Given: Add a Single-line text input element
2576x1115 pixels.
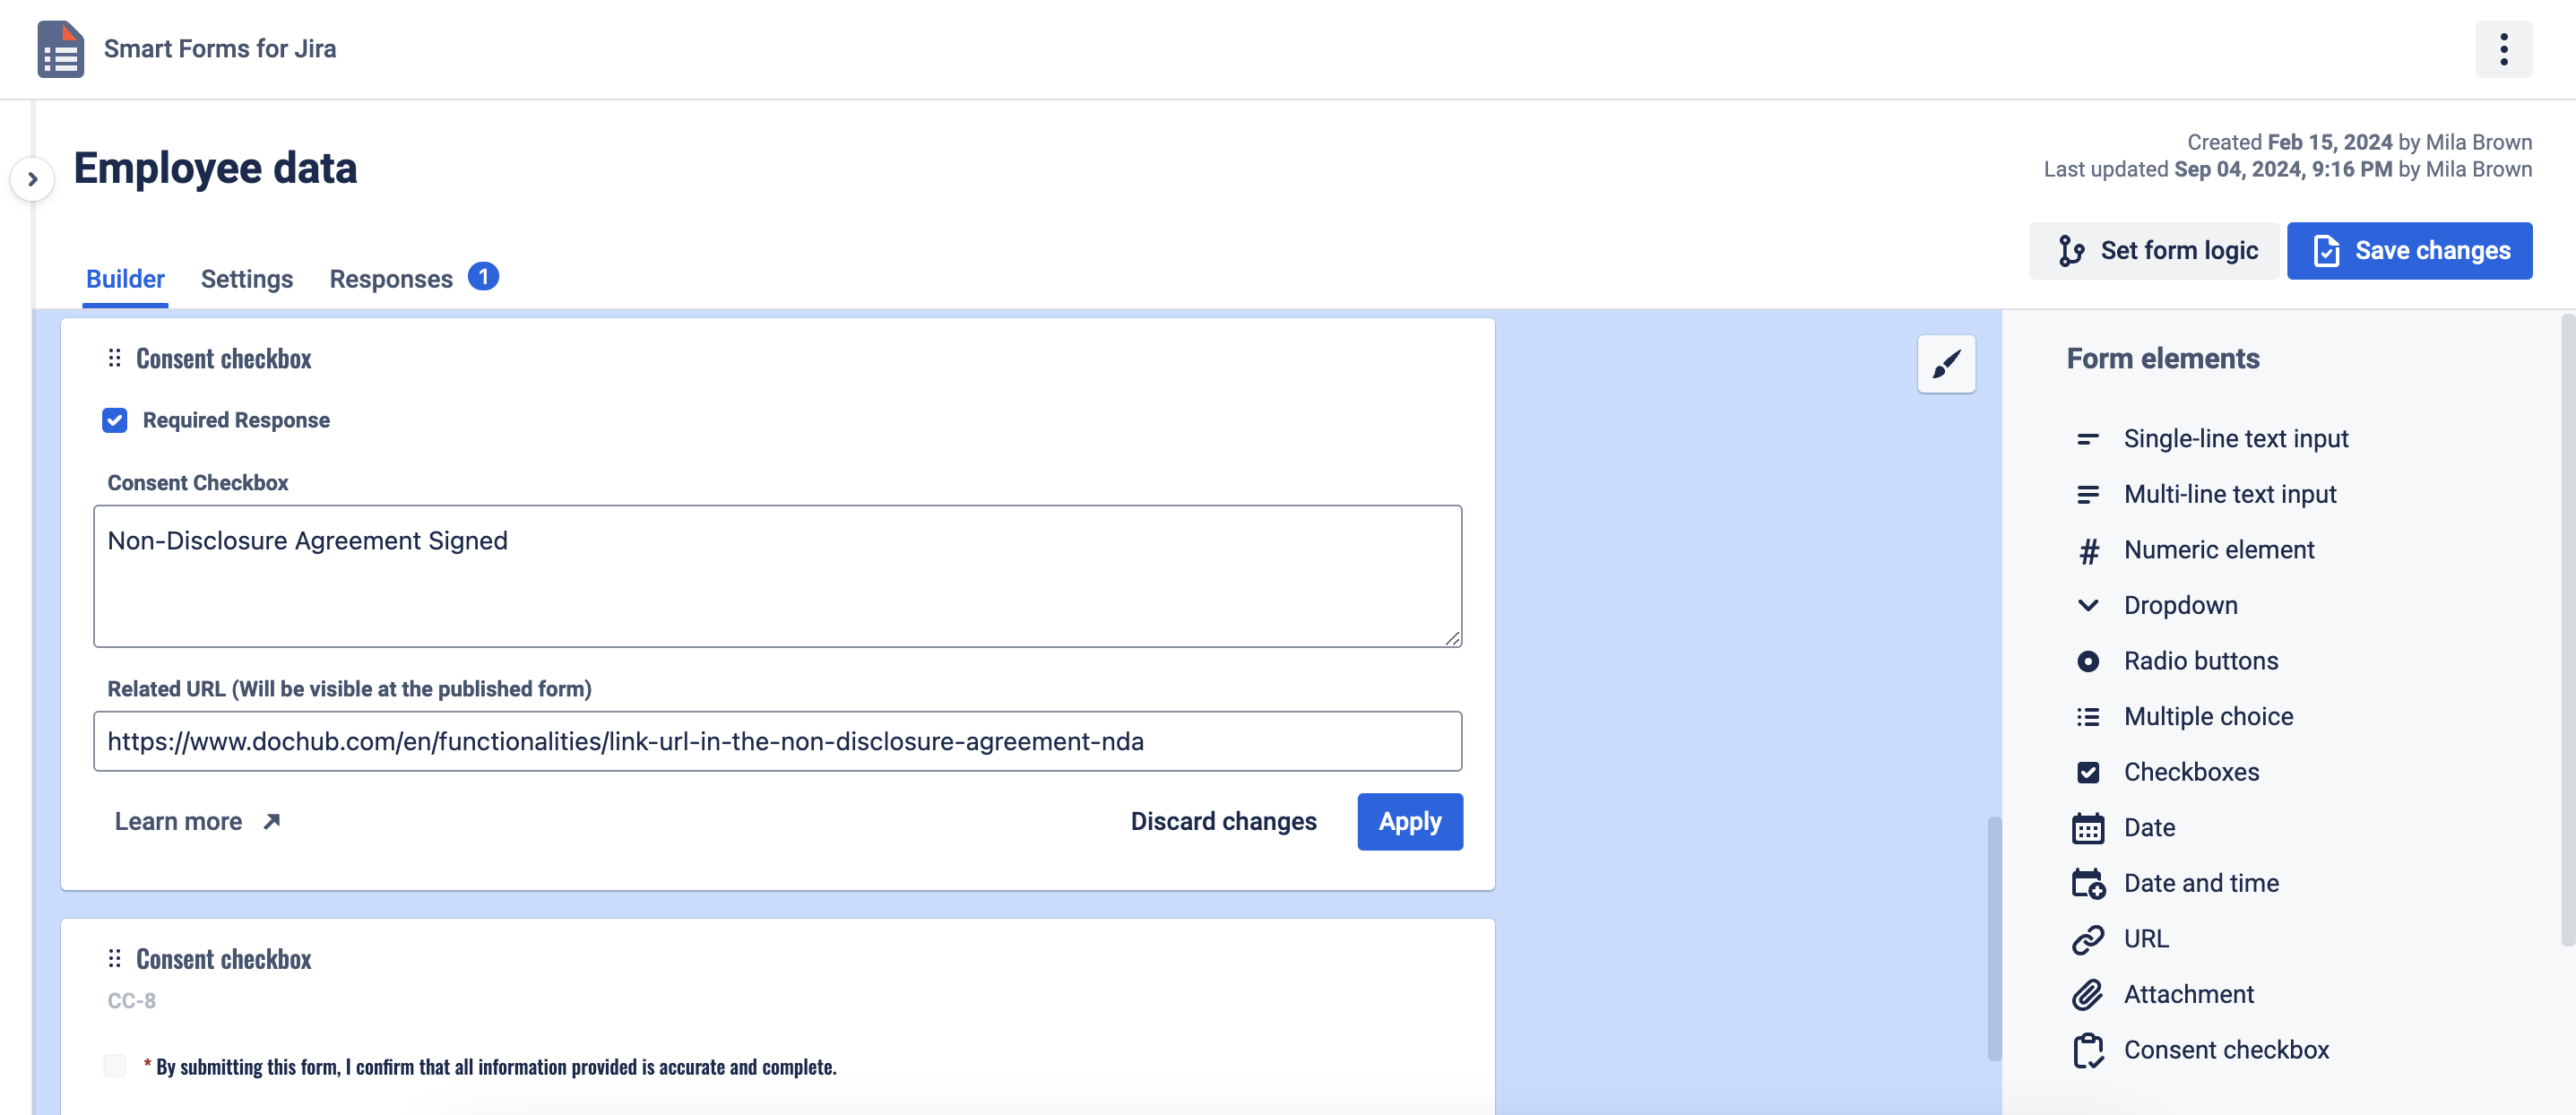Looking at the screenshot, I should (2235, 438).
